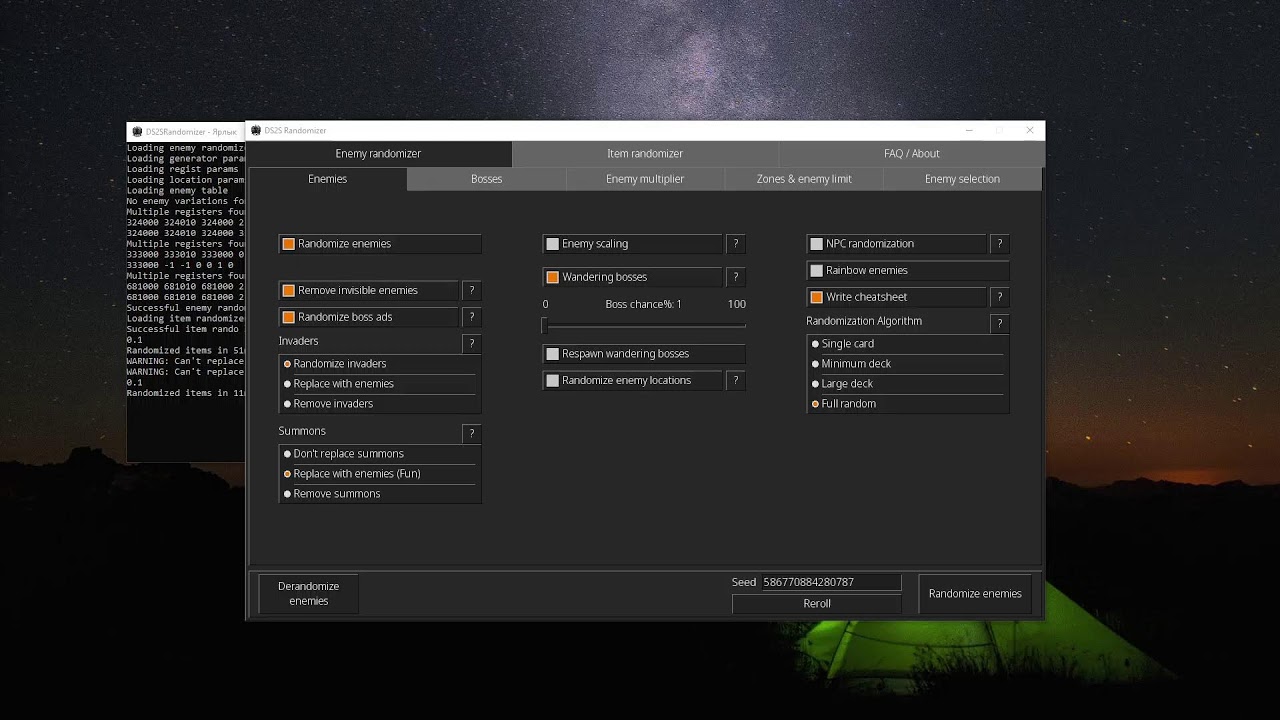1280x720 pixels.
Task: Toggle the Write cheatsheet checkbox
Action: click(816, 297)
